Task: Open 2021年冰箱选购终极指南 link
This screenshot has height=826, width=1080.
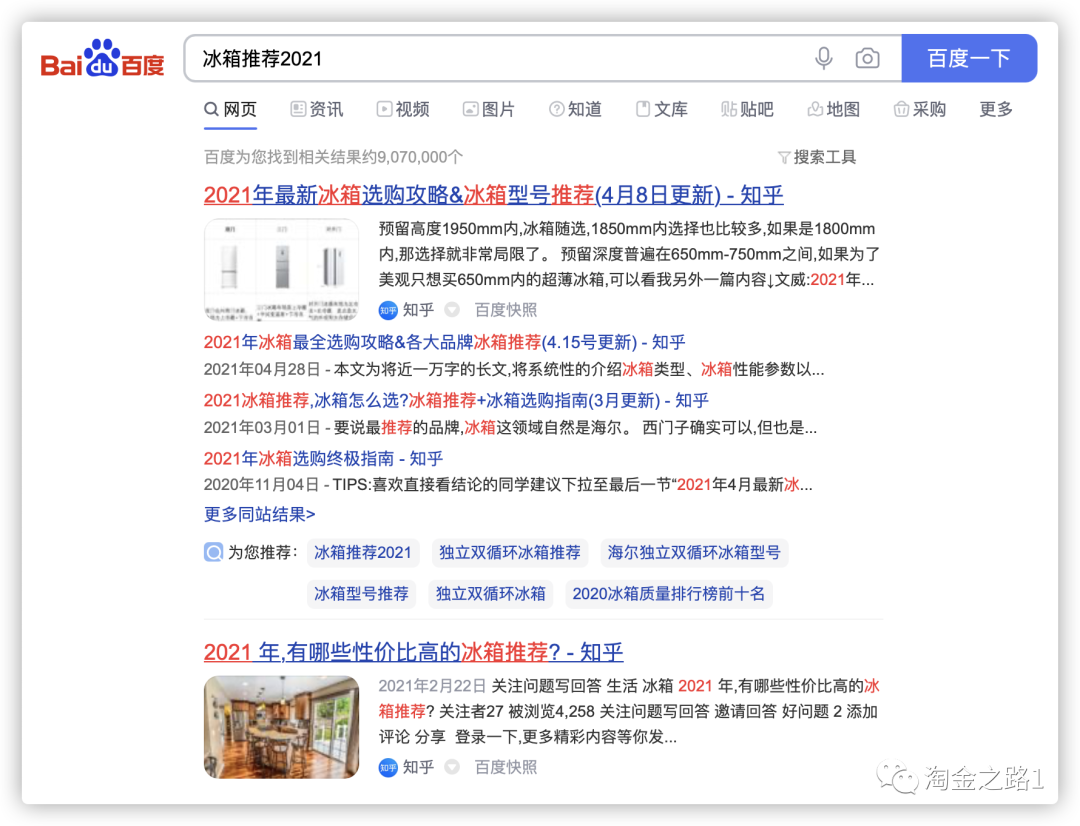Action: pos(323,458)
